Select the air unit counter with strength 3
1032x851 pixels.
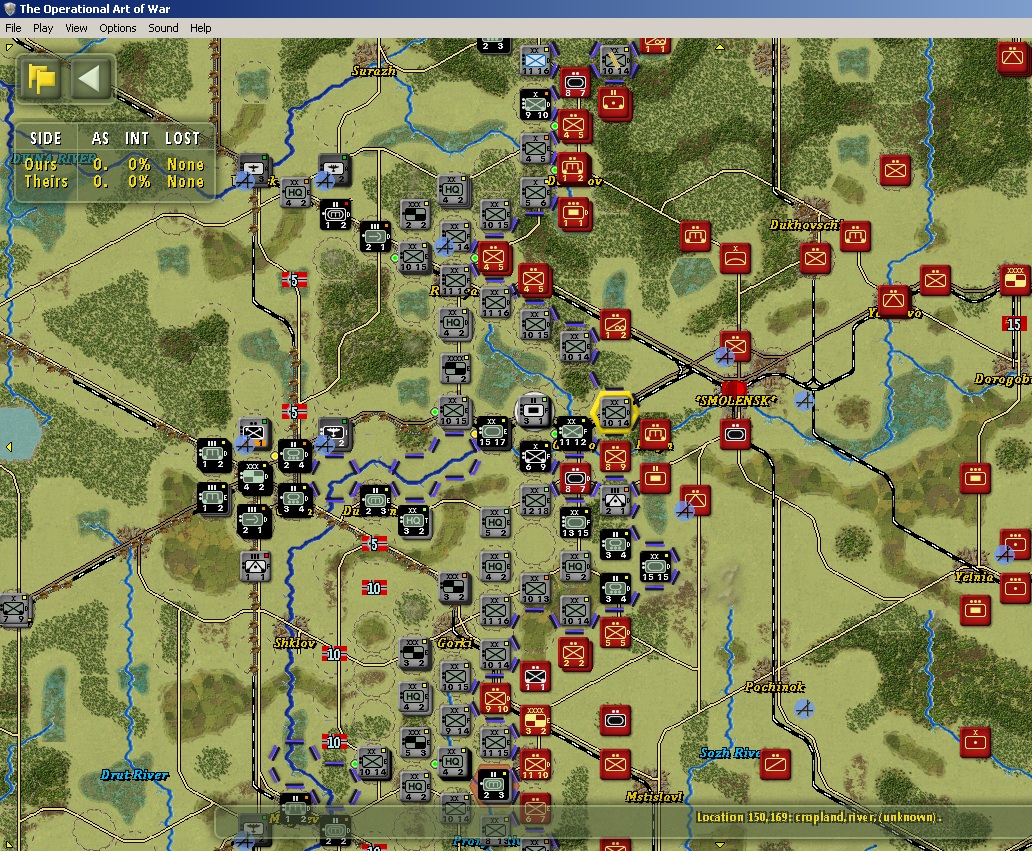pos(253,169)
